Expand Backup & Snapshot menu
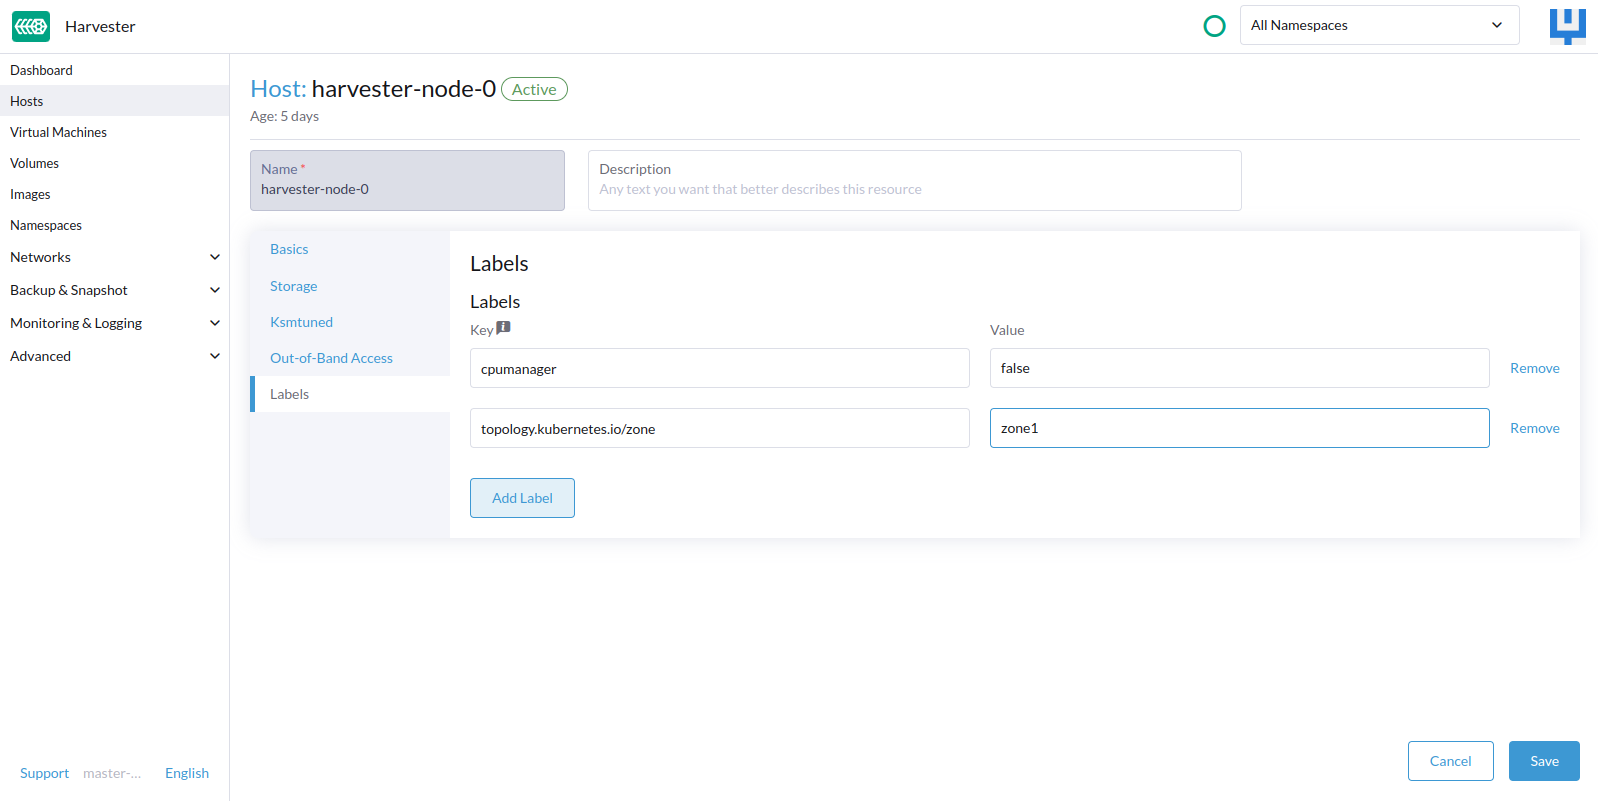 point(114,290)
